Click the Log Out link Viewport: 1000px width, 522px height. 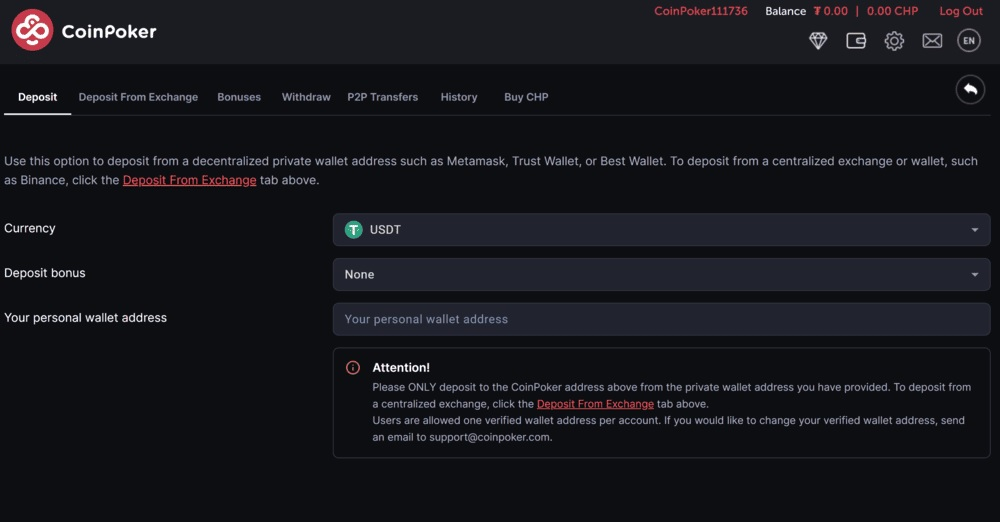[960, 11]
